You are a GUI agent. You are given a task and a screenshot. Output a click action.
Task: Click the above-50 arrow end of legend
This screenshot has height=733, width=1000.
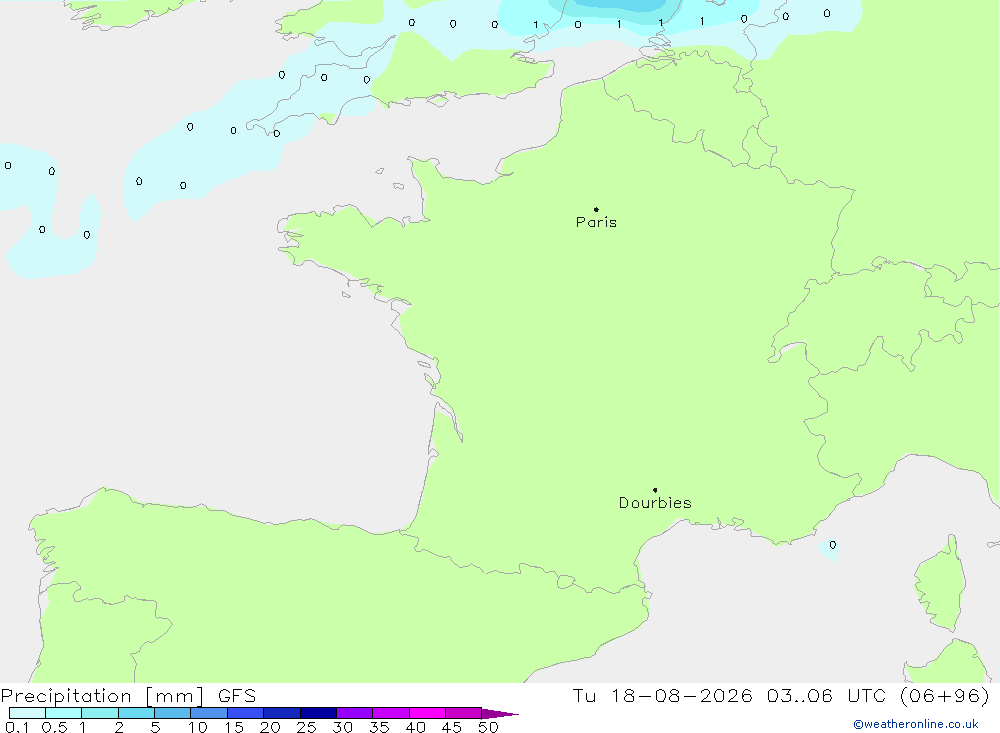[499, 714]
